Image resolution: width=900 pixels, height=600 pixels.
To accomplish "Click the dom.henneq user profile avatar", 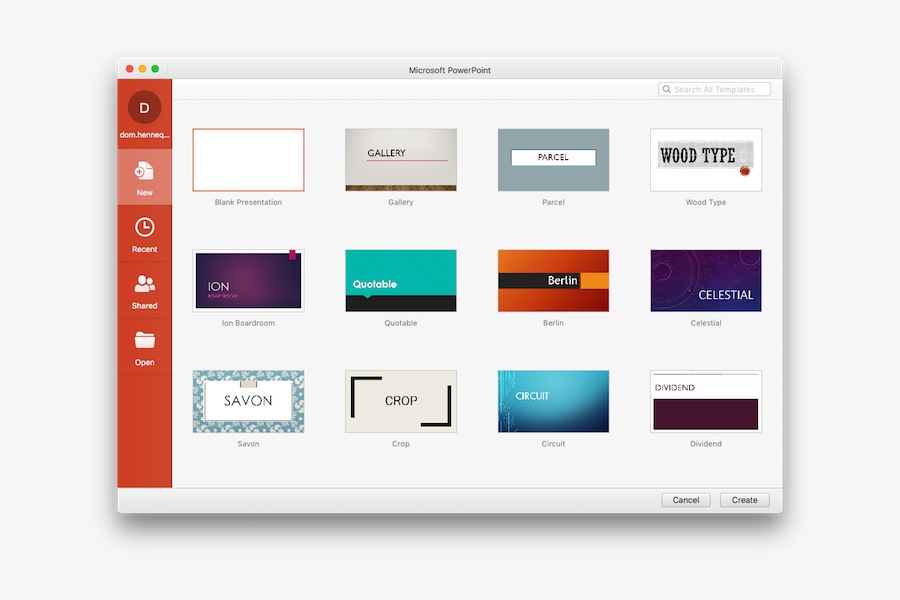I will 144,107.
